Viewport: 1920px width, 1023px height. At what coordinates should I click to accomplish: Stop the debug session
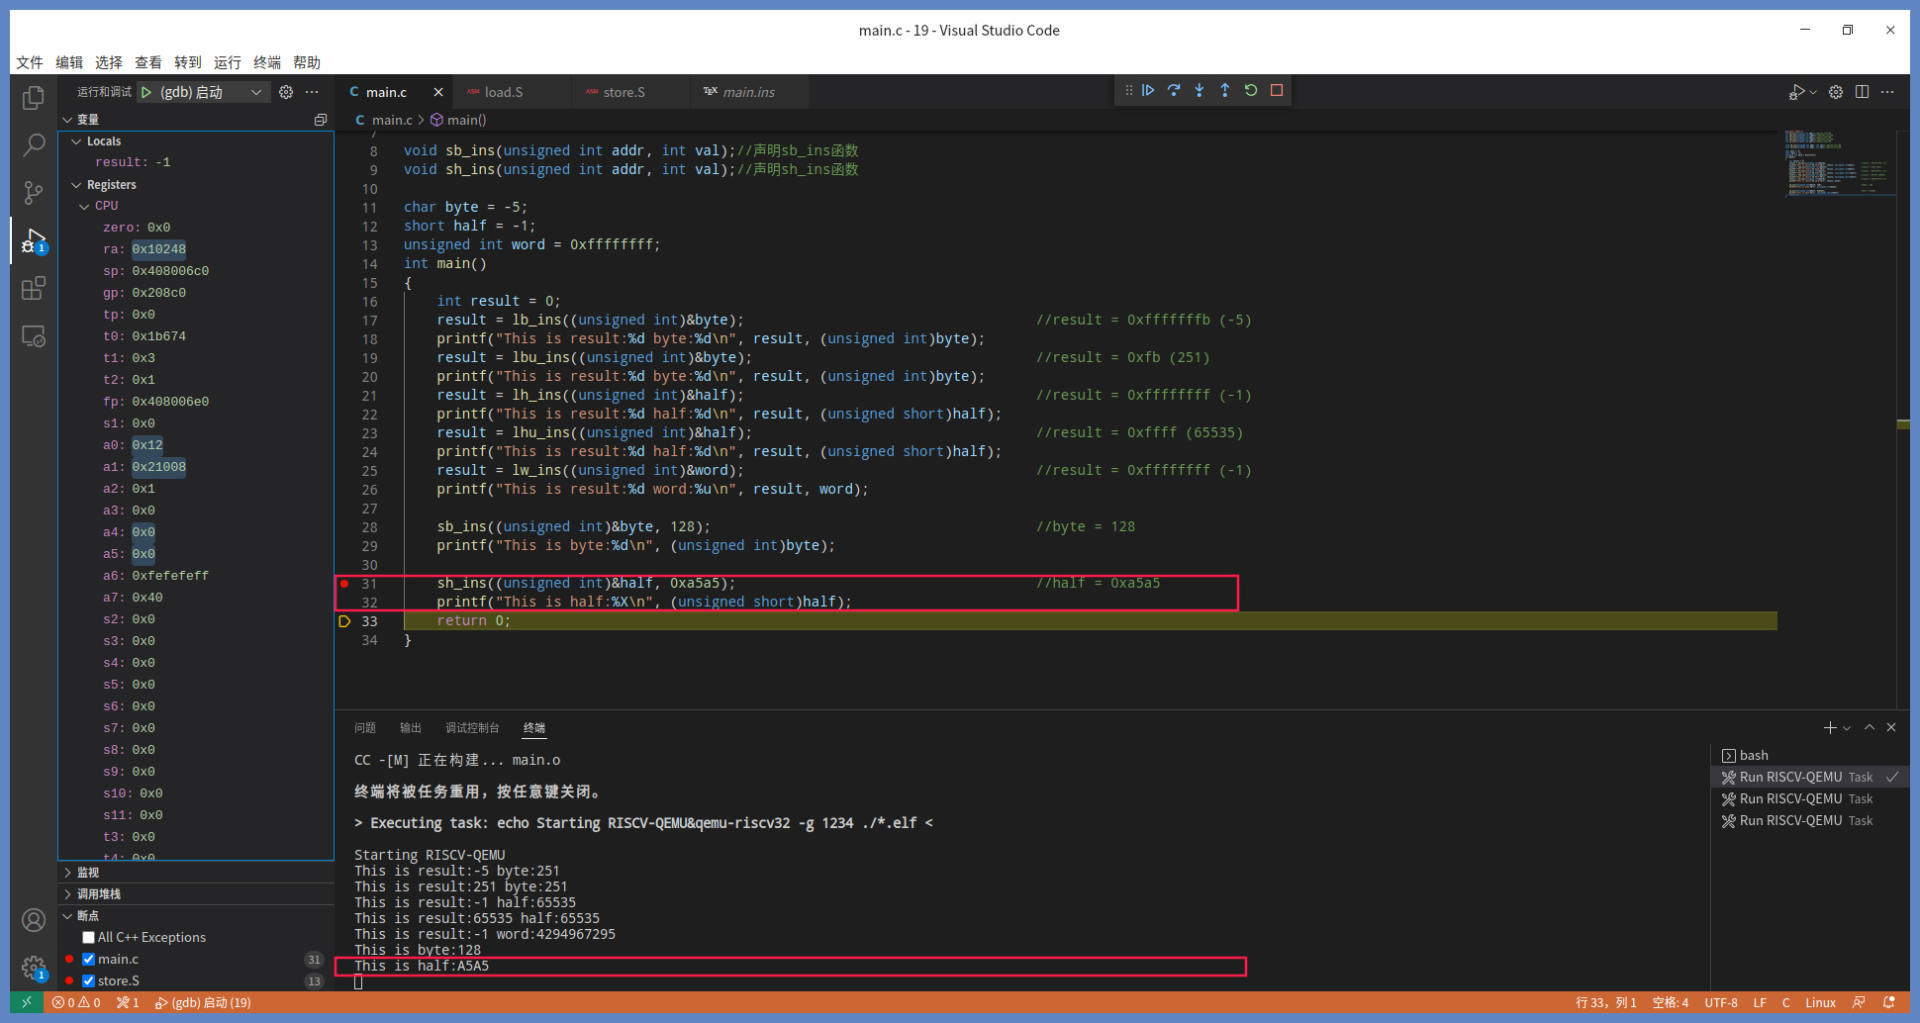coord(1277,91)
